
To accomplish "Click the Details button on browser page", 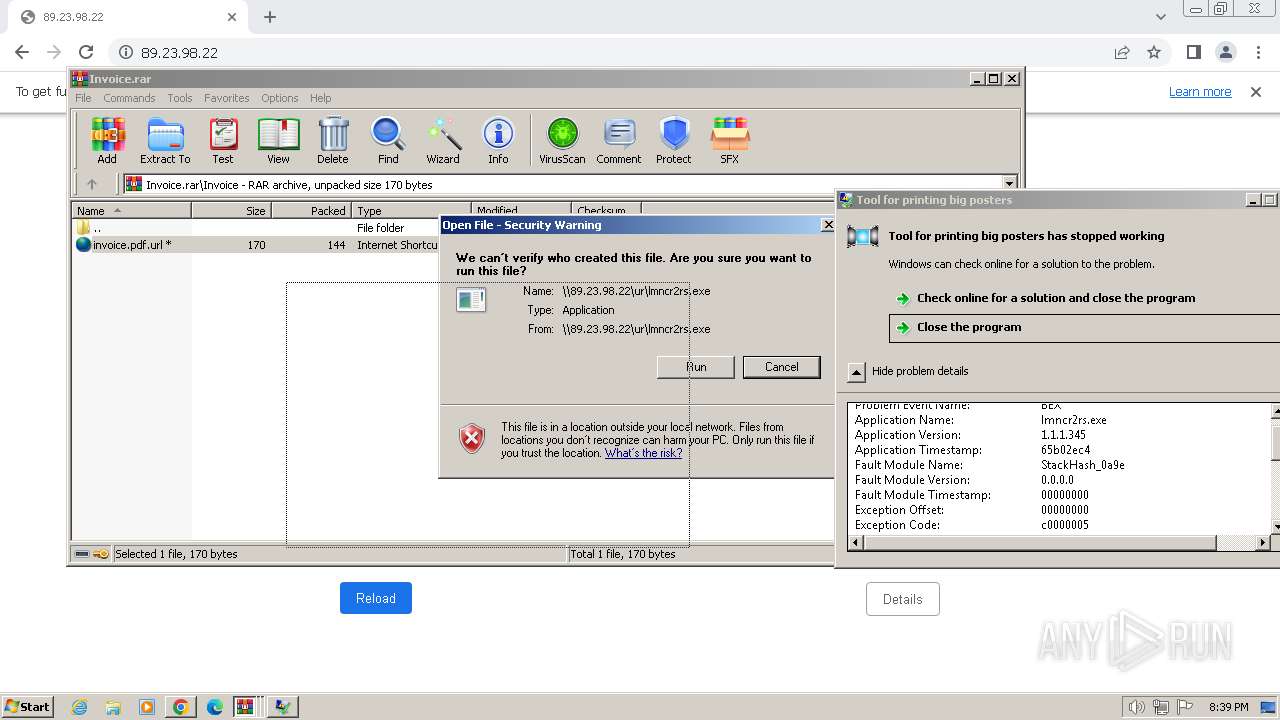I will click(x=902, y=599).
